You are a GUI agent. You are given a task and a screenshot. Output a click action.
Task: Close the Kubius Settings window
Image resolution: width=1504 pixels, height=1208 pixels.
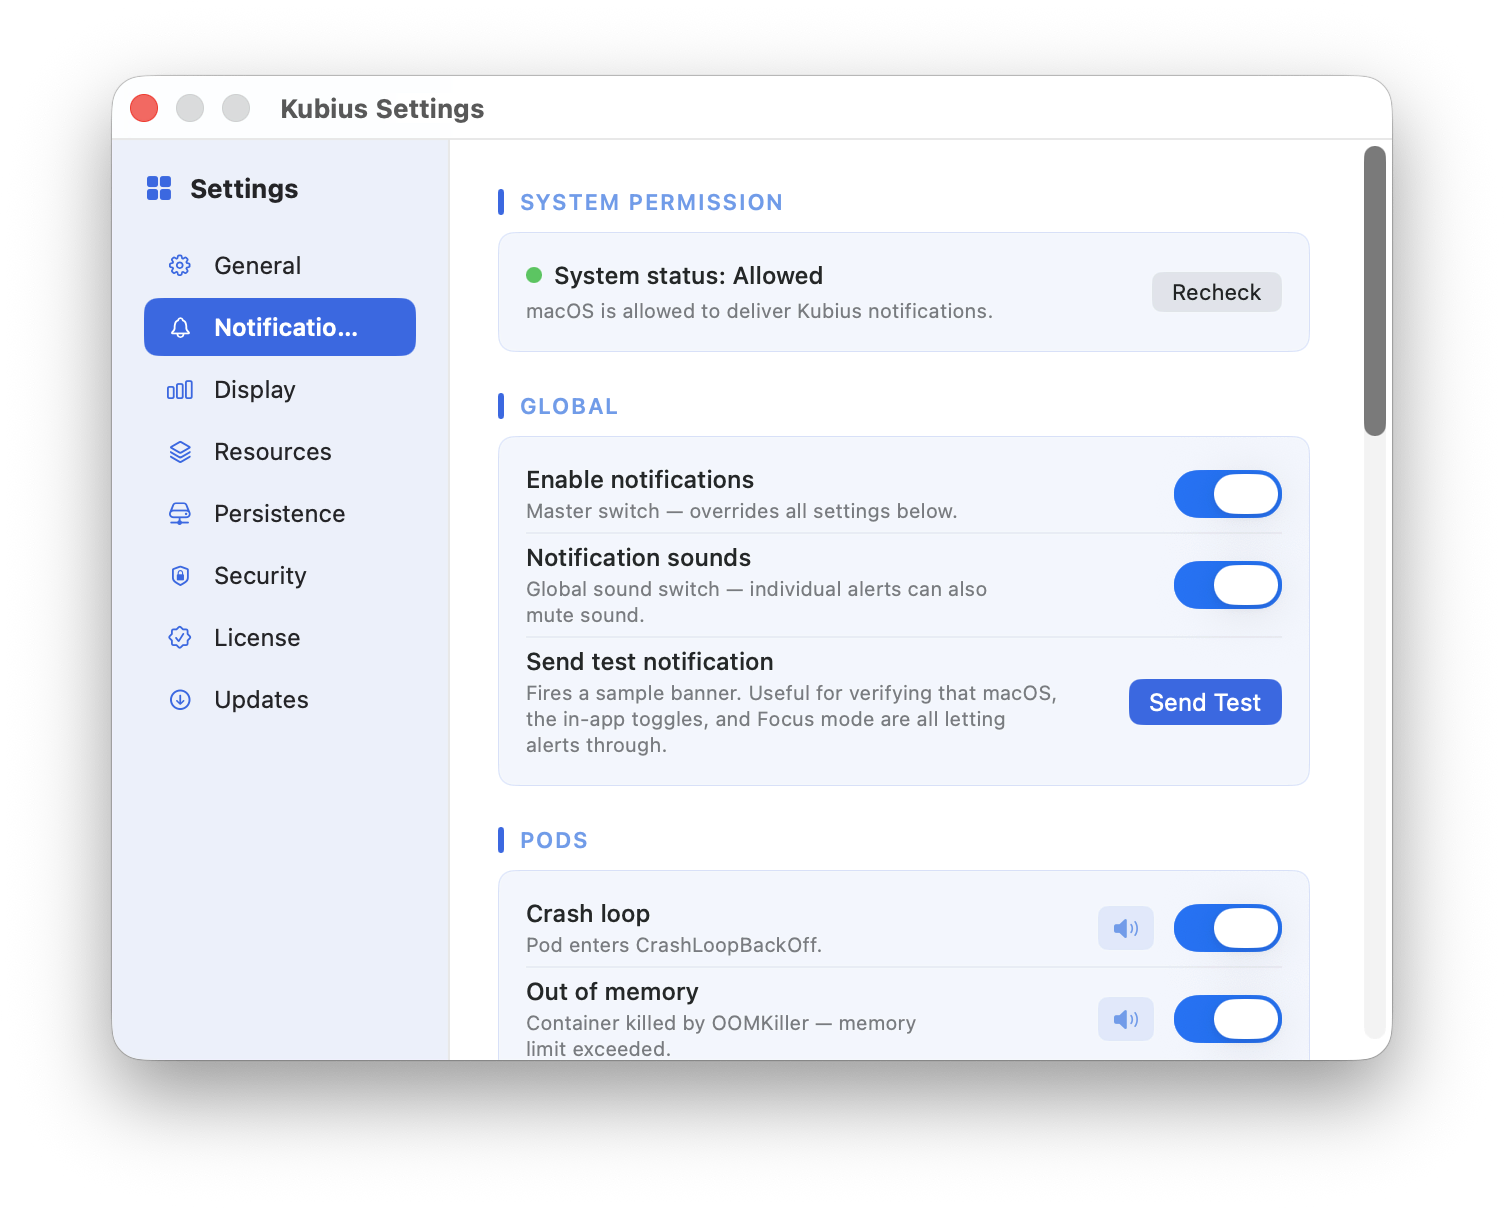point(144,108)
